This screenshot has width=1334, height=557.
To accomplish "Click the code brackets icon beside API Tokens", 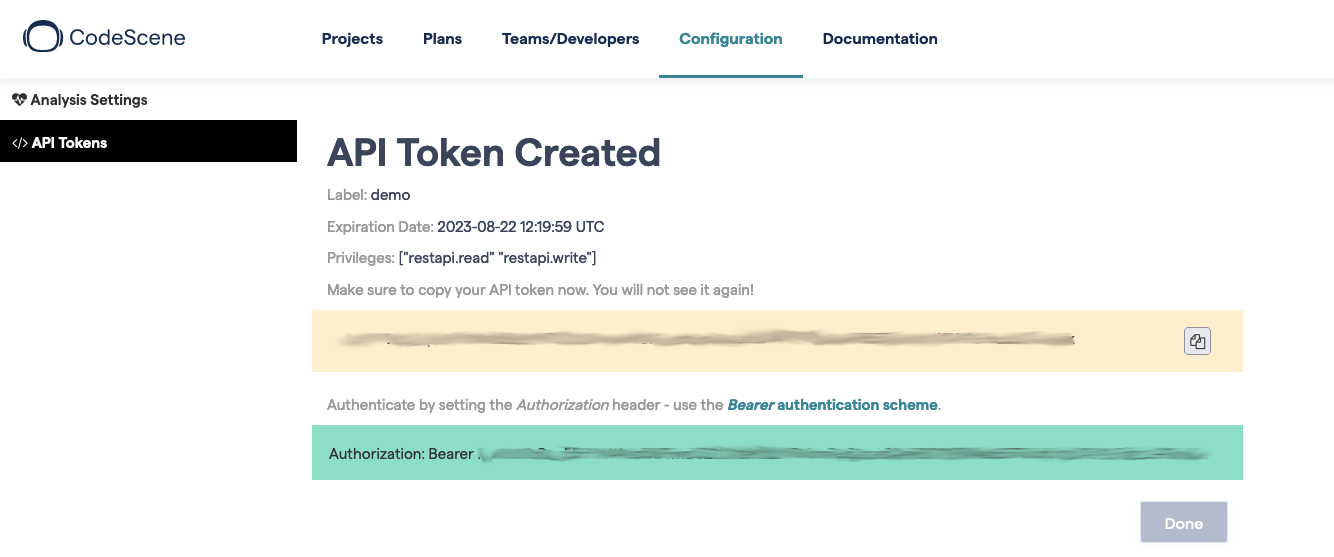I will pyautogui.click(x=19, y=143).
